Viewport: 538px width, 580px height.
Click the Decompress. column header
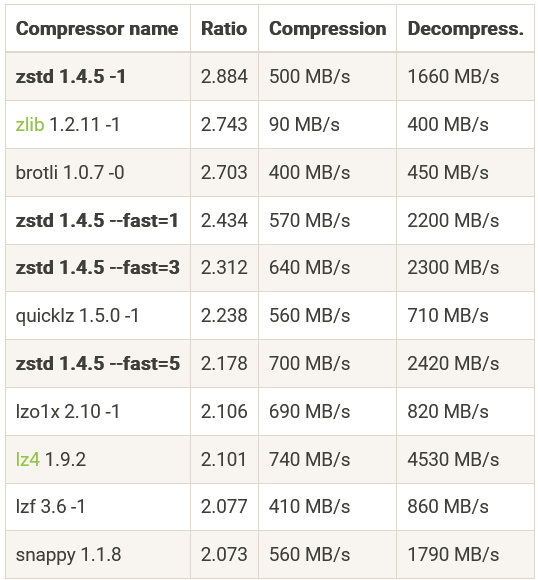pyautogui.click(x=465, y=28)
